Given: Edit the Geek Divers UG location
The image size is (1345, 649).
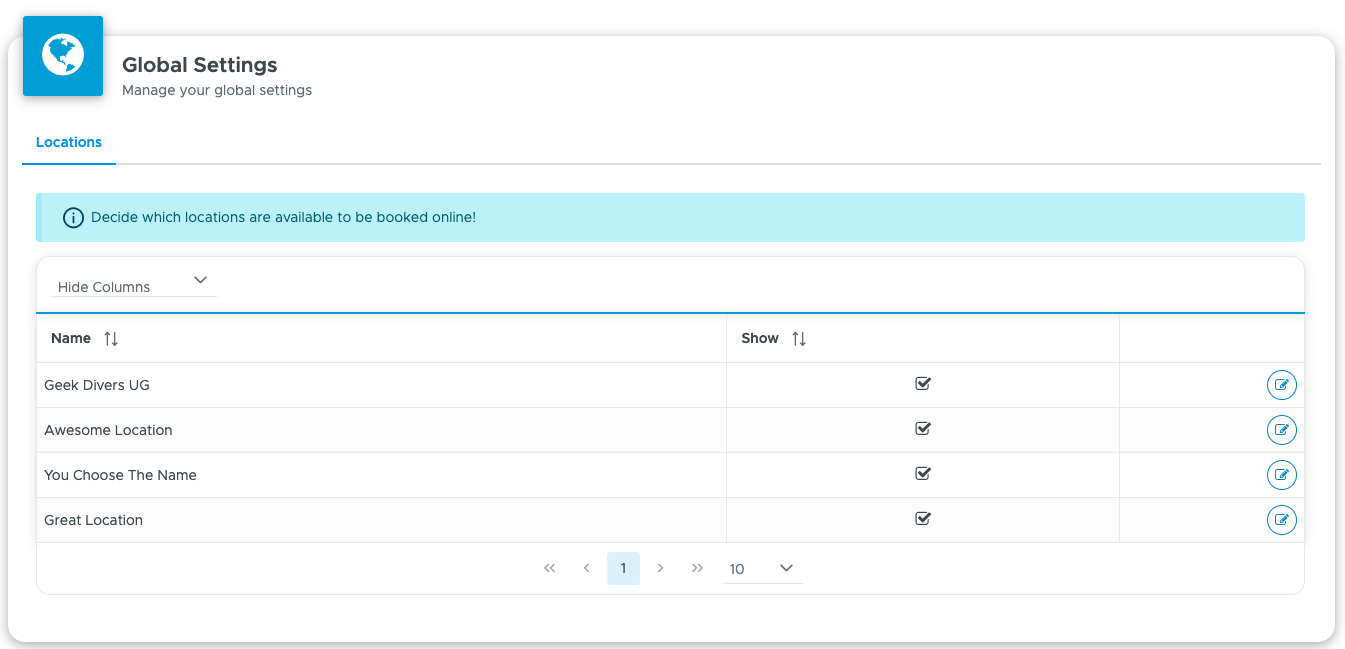Looking at the screenshot, I should pos(1281,385).
